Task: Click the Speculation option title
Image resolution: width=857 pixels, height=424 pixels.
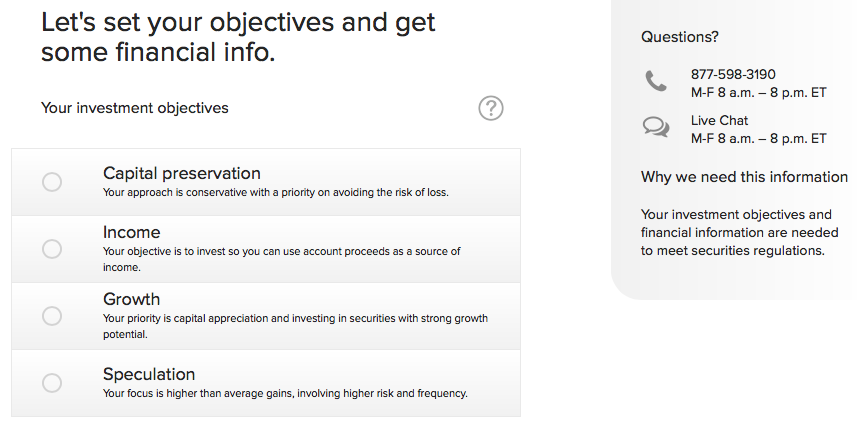Action: coord(149,374)
